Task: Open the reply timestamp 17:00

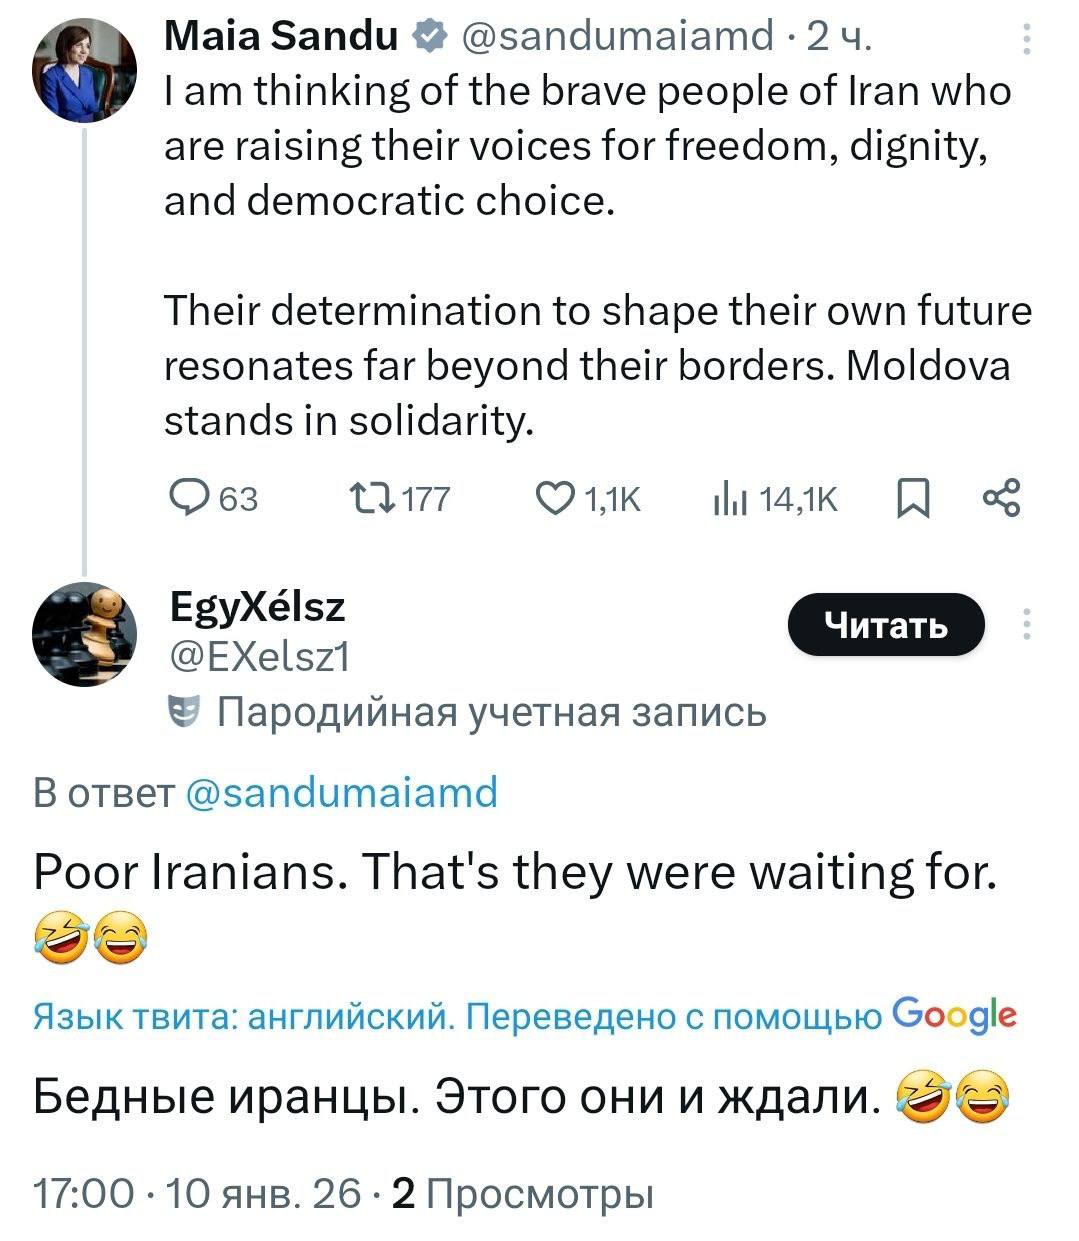Action: (82, 1194)
